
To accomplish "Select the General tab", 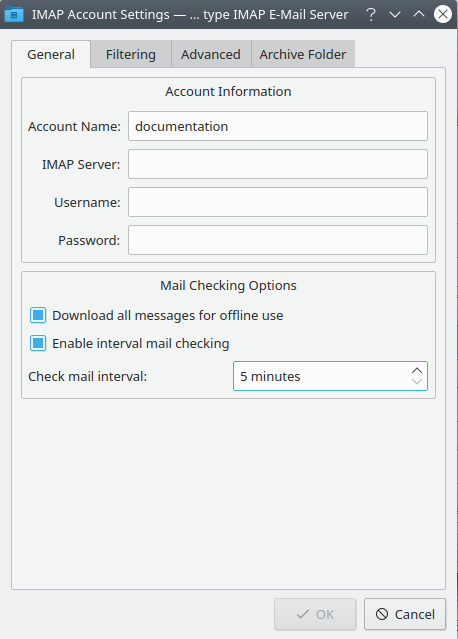I will point(51,54).
